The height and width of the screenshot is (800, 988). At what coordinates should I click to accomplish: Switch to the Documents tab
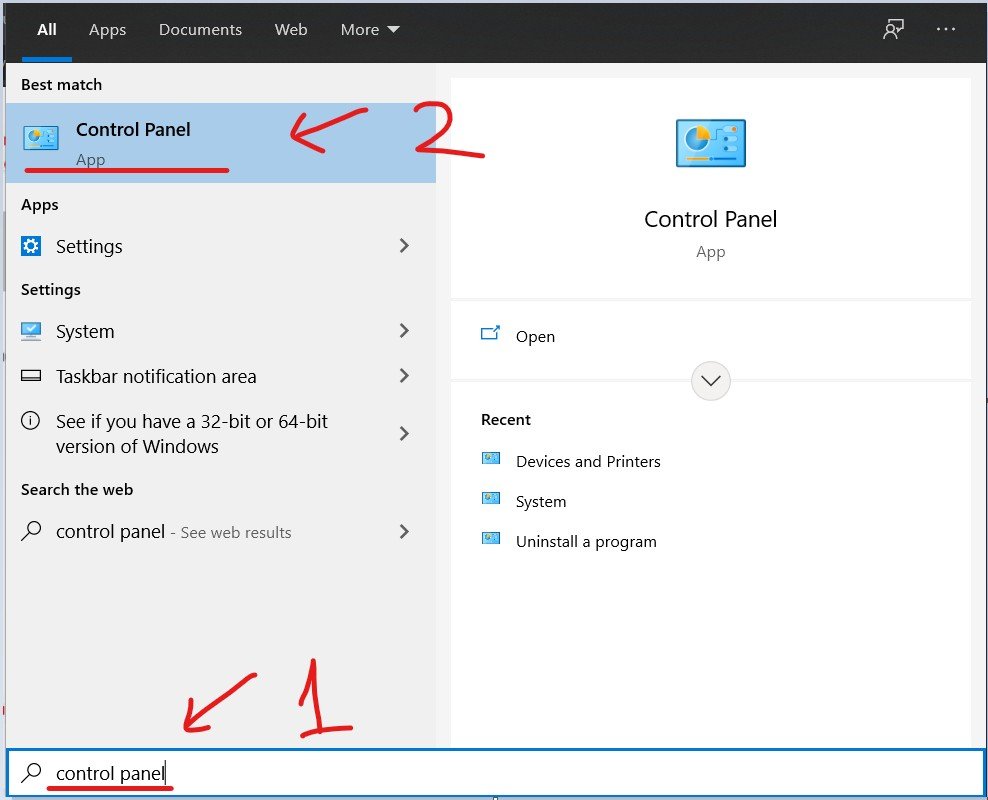click(x=200, y=30)
